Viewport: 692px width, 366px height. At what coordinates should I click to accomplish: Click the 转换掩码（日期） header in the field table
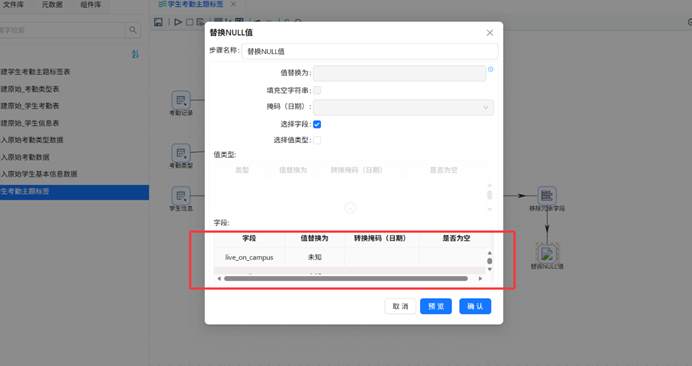coord(380,238)
